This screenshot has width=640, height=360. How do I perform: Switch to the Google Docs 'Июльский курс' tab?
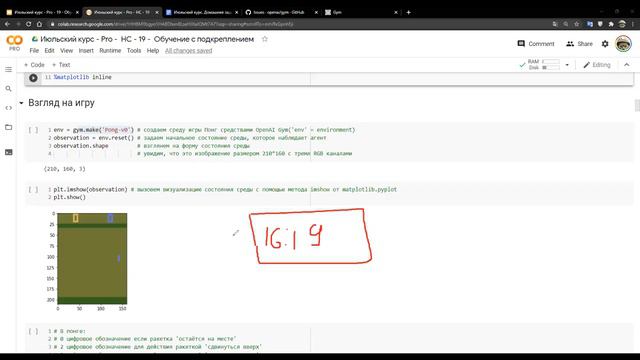[202, 12]
